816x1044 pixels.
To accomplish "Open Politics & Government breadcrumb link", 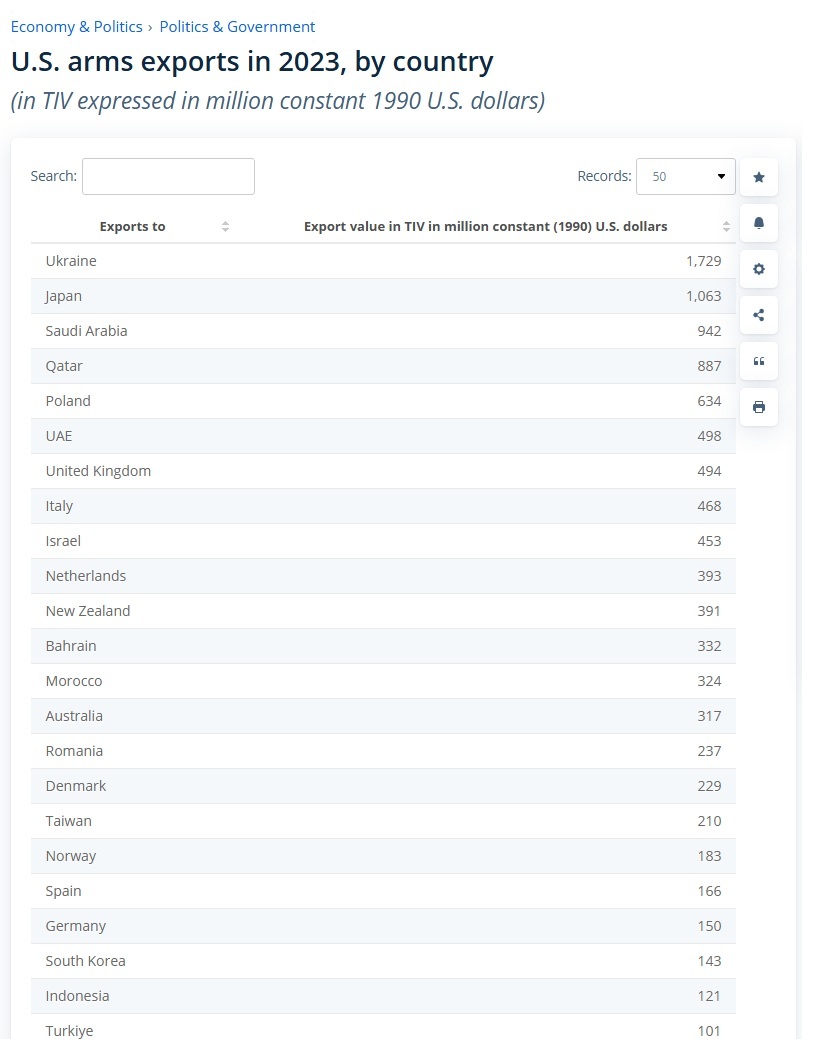I will tap(237, 27).
